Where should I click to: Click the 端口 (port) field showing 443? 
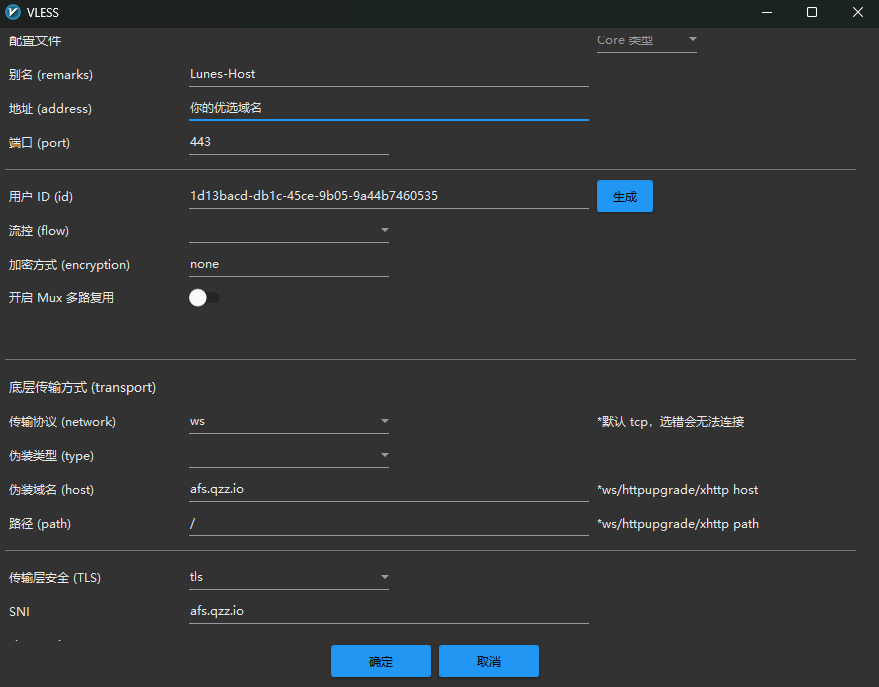click(x=288, y=142)
